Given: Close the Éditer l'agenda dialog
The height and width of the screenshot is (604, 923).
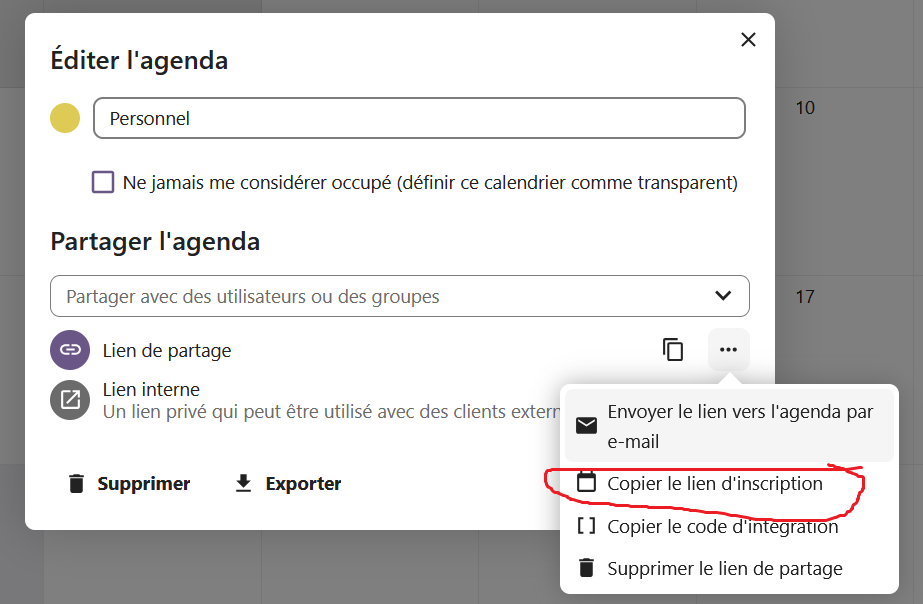Looking at the screenshot, I should click(748, 40).
